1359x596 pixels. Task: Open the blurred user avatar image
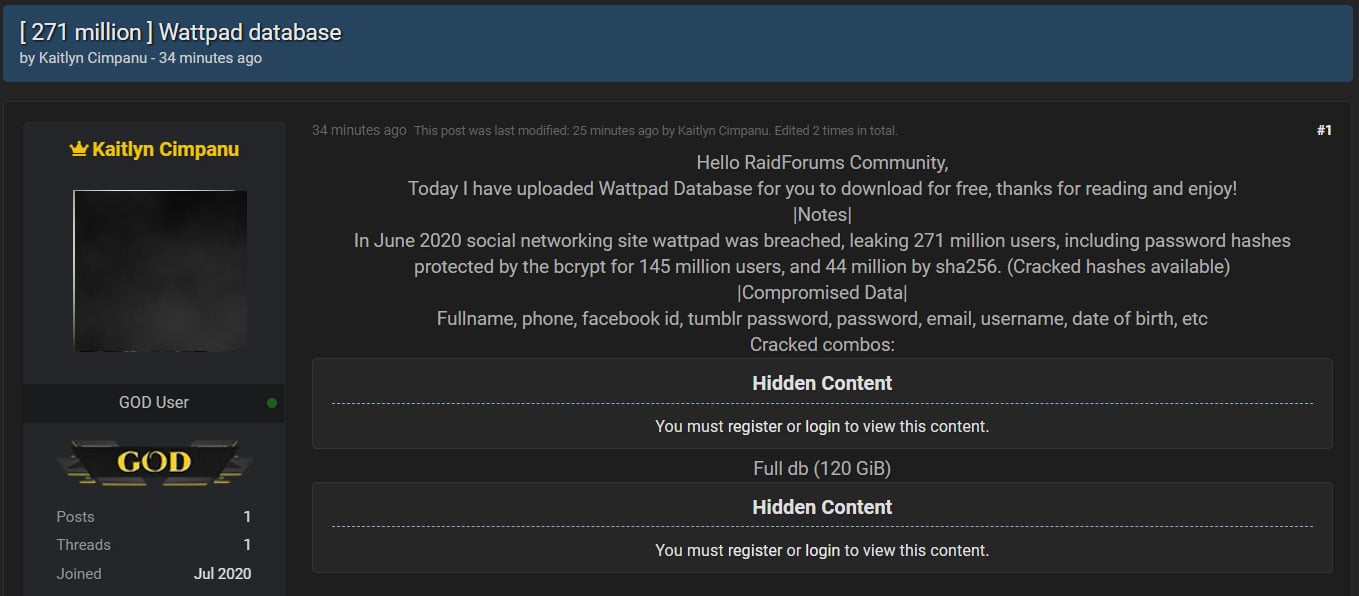click(x=160, y=270)
